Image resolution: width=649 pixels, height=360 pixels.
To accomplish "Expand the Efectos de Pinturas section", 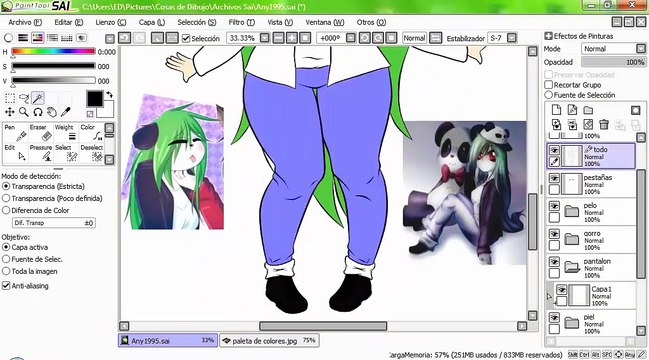I will (549, 36).
